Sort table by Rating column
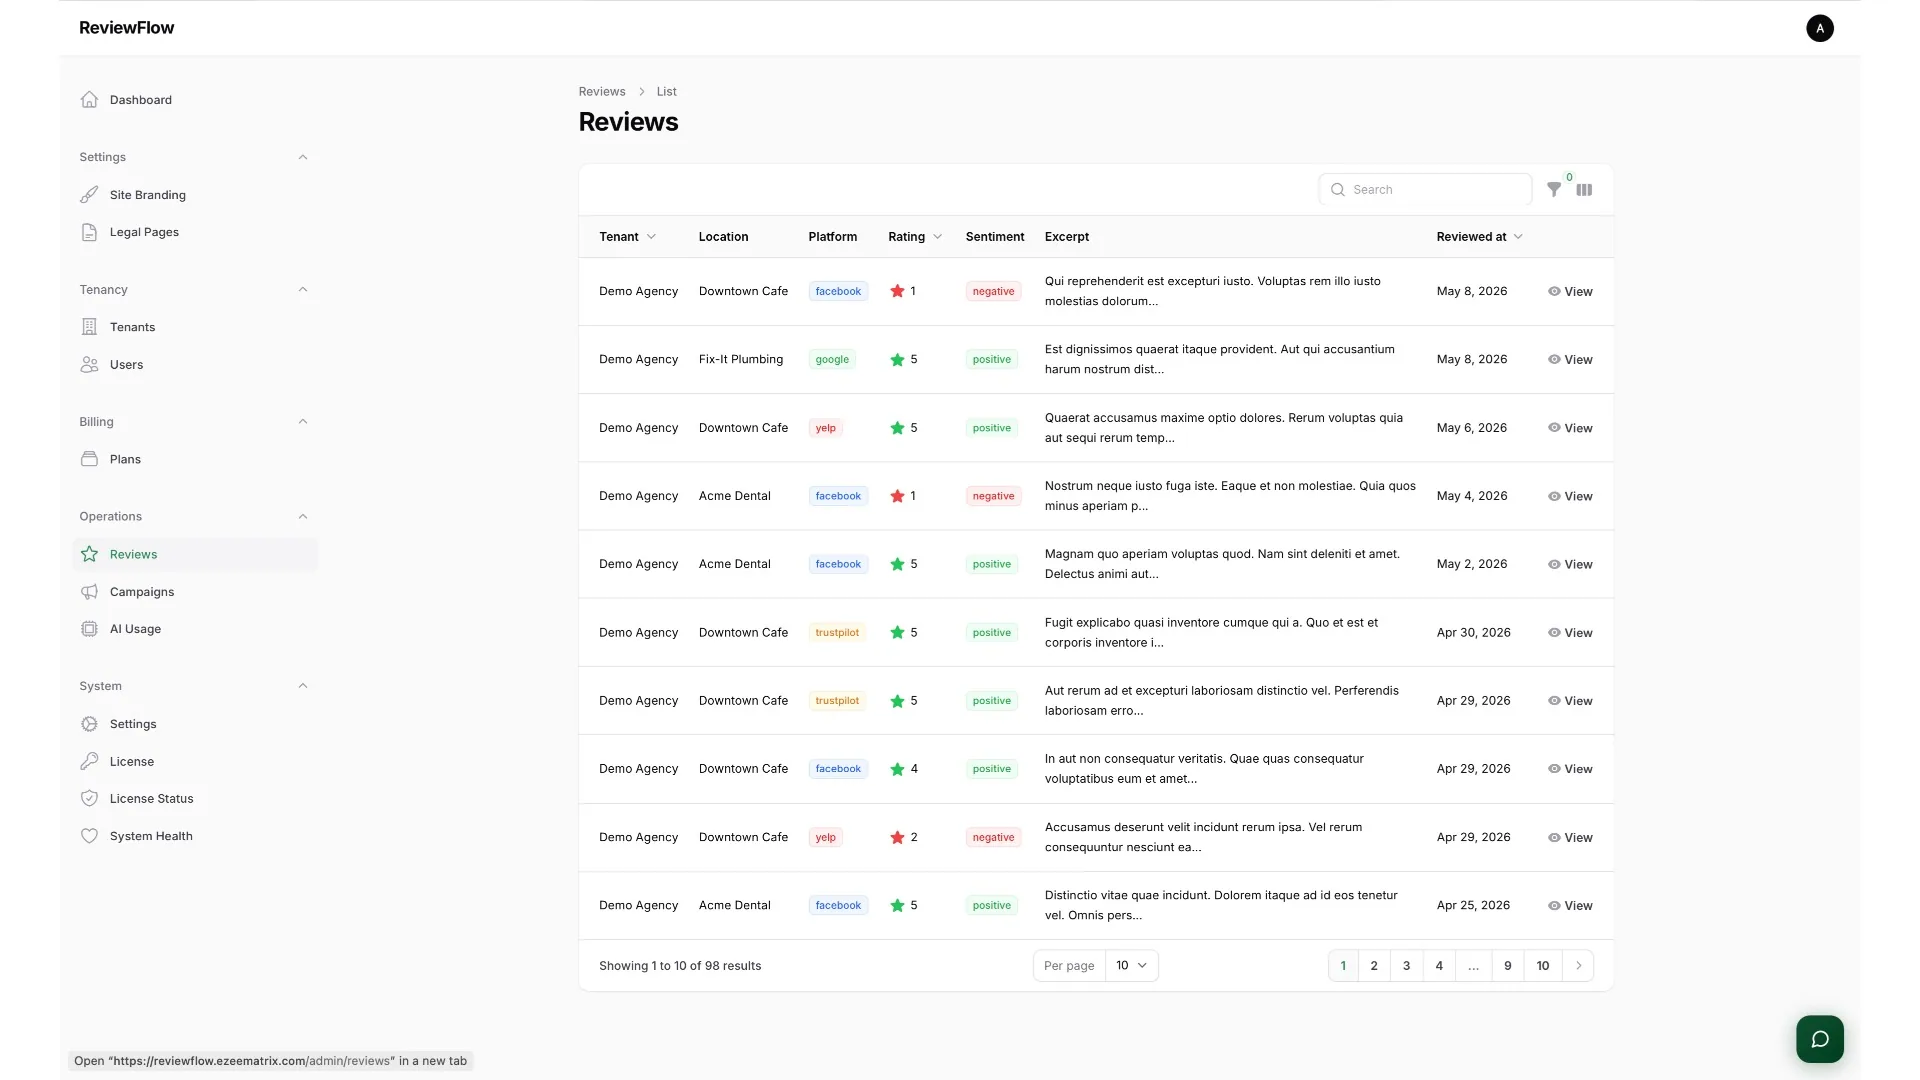Image resolution: width=1920 pixels, height=1080 pixels. pyautogui.click(x=915, y=237)
